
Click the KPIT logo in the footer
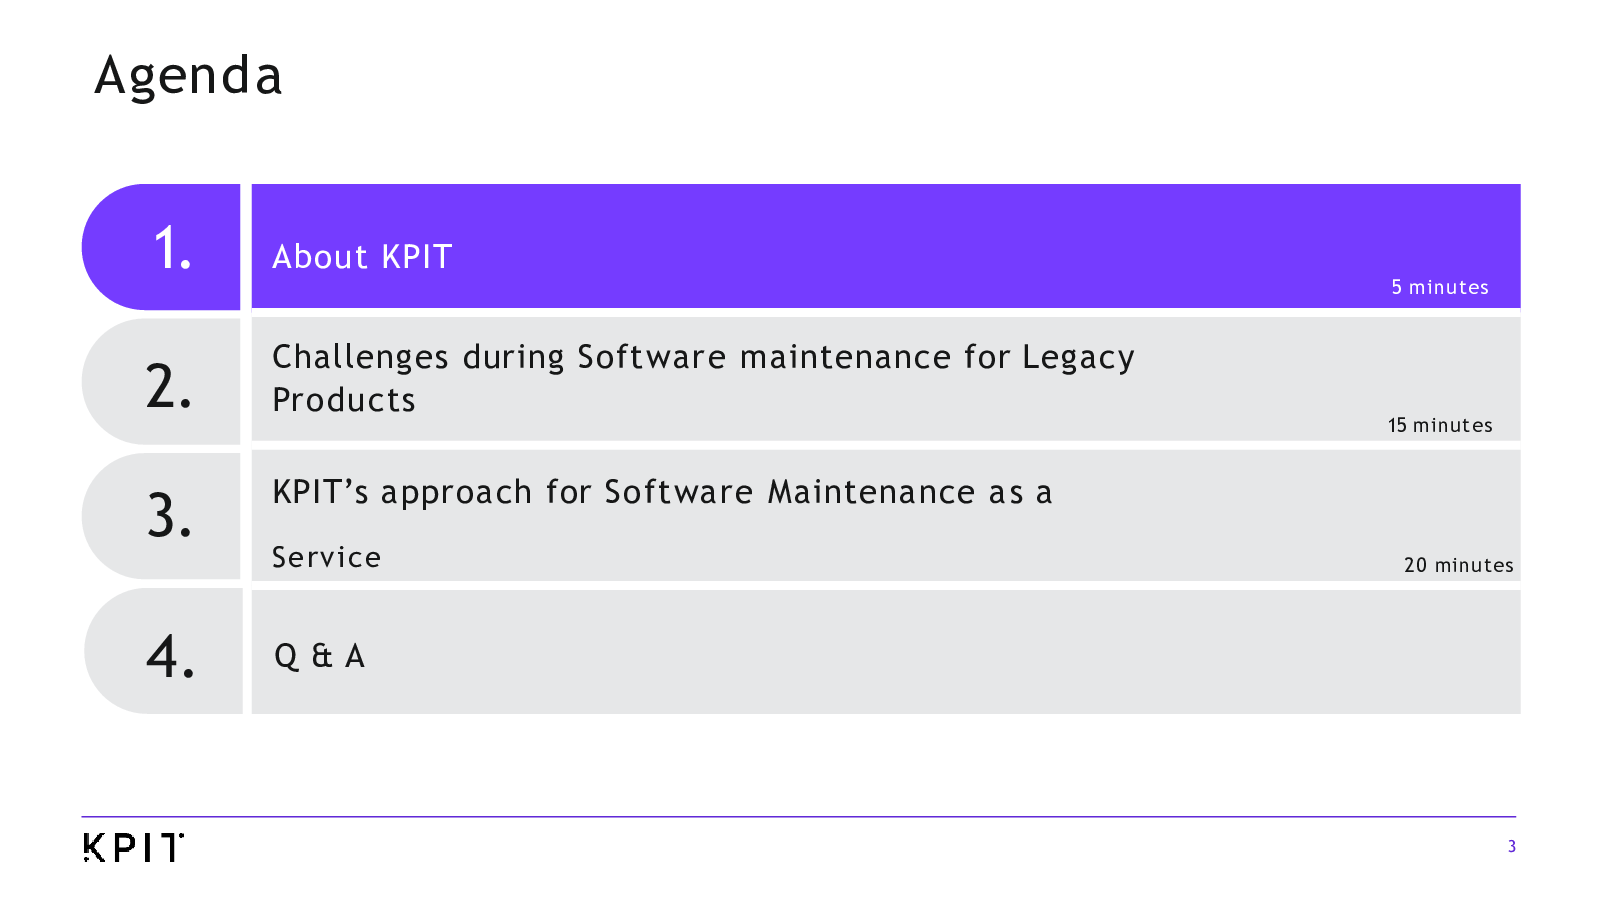133,847
